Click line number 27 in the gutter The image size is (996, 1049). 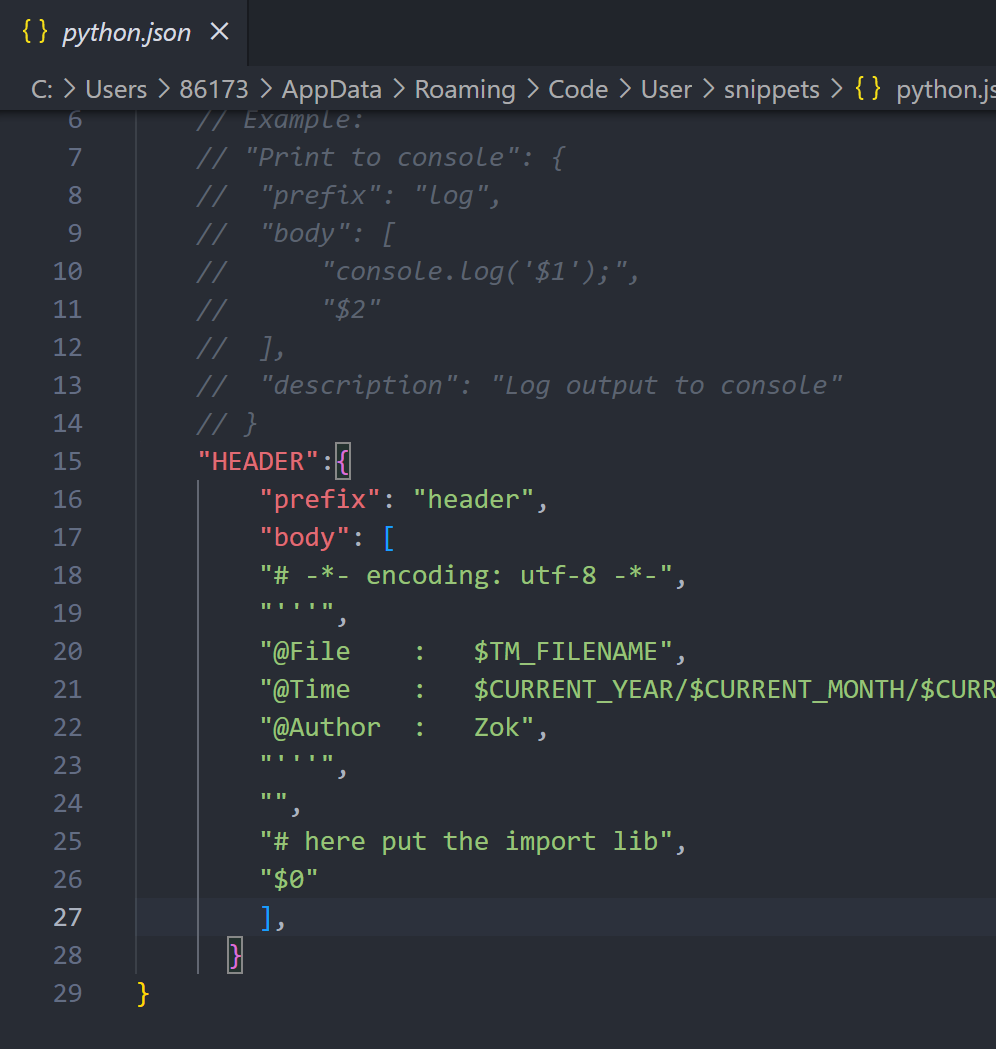[x=68, y=917]
